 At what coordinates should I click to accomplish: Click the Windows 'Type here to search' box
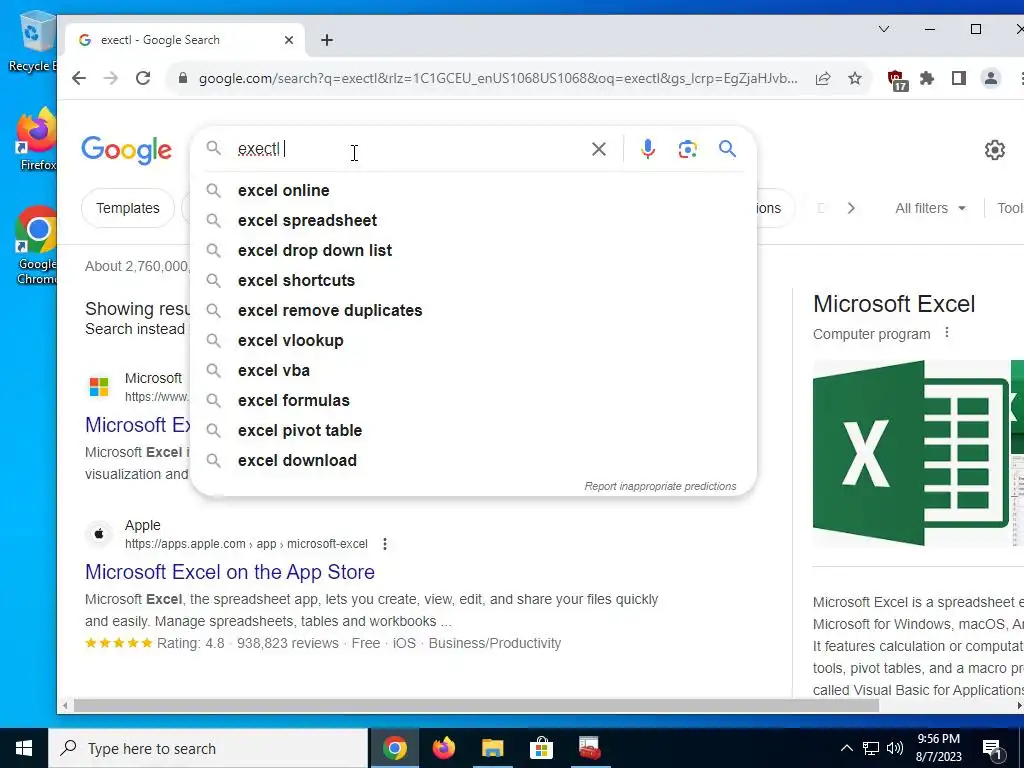208,748
